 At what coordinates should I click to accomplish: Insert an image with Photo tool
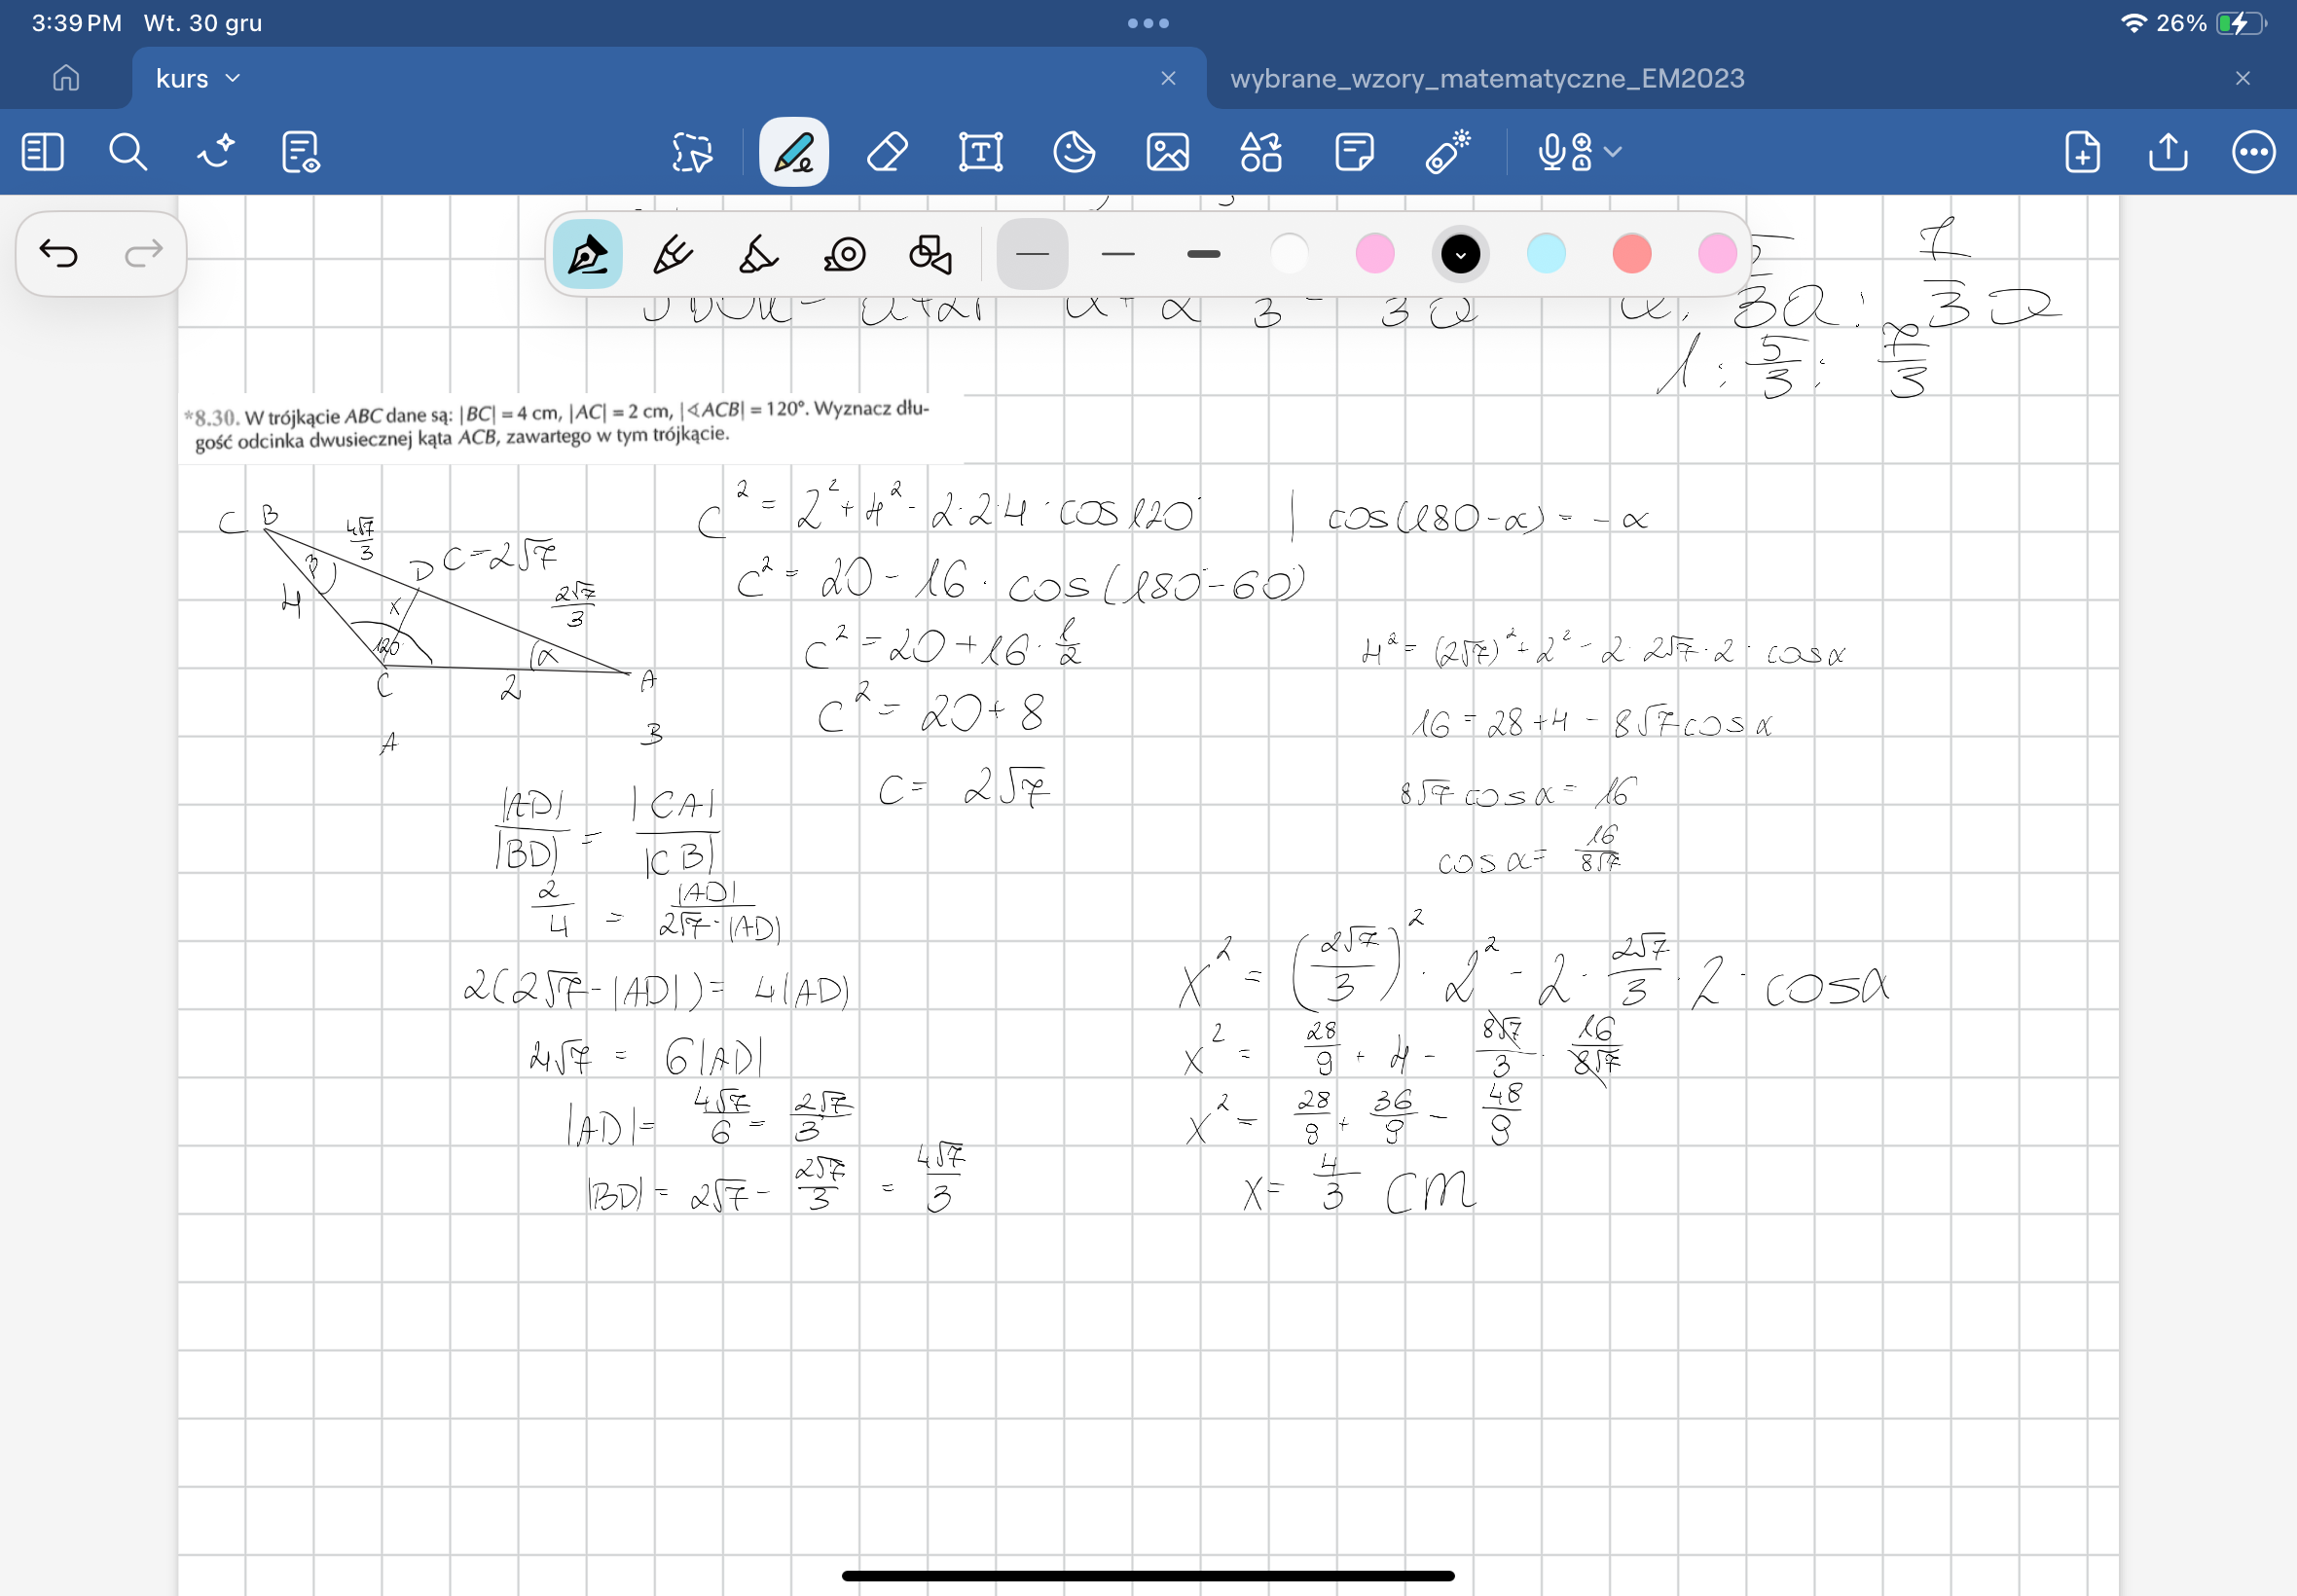pyautogui.click(x=1167, y=152)
